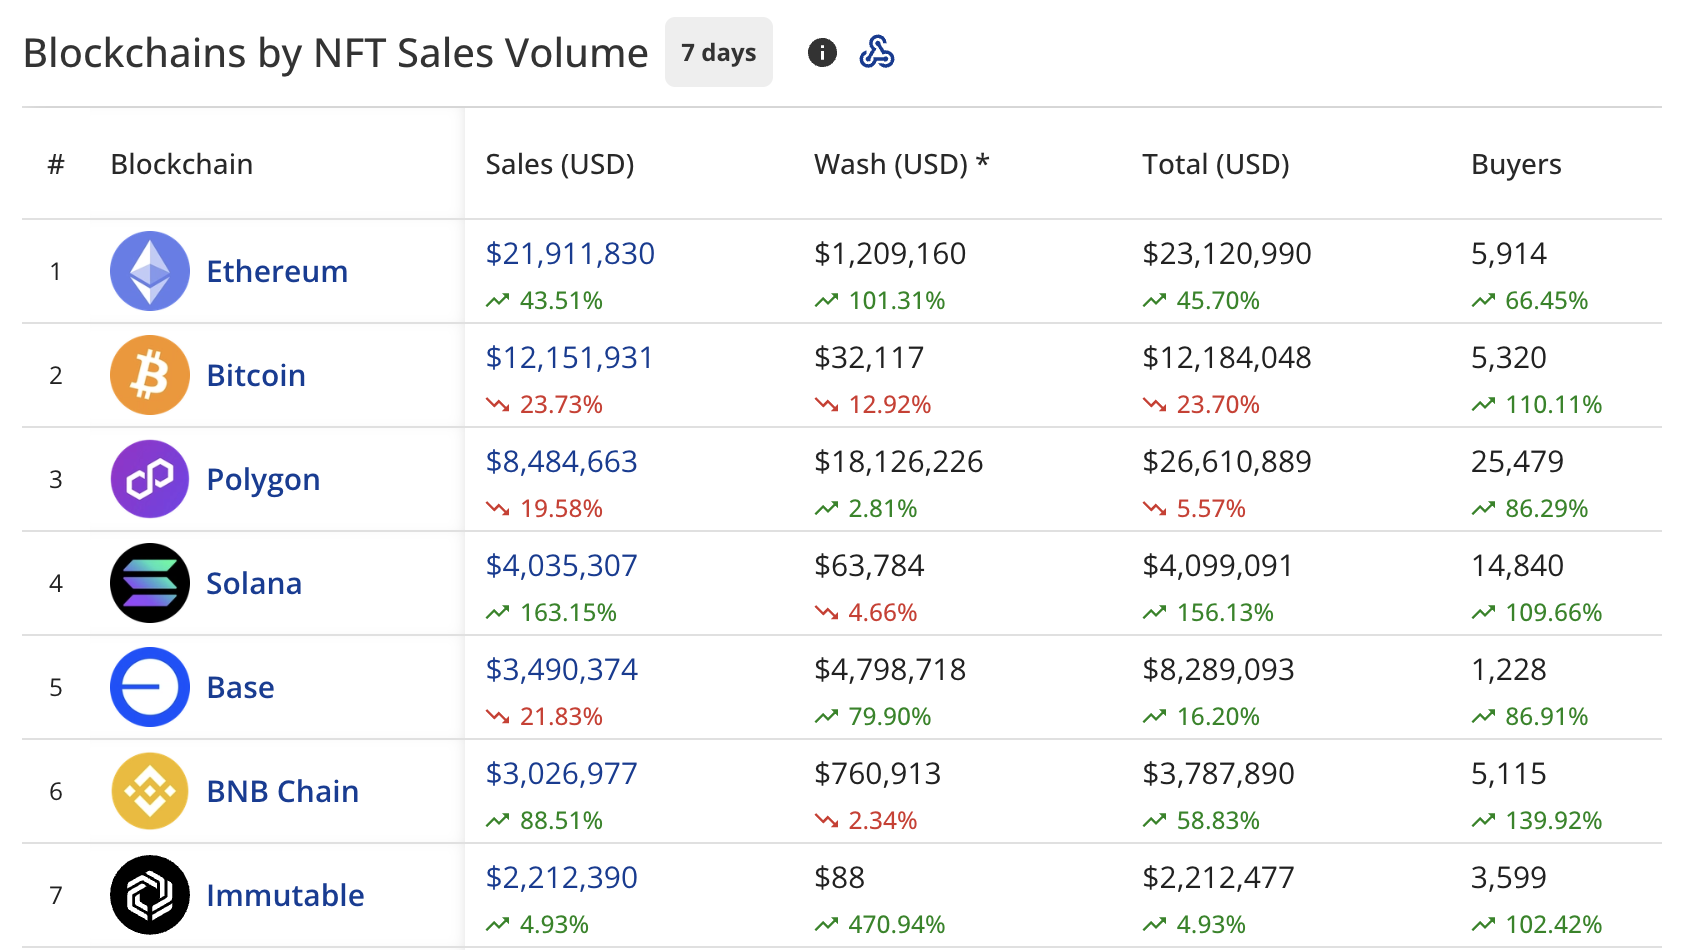This screenshot has height=950, width=1690.
Task: Select Solana buyers count 14,840
Action: coord(1517,566)
